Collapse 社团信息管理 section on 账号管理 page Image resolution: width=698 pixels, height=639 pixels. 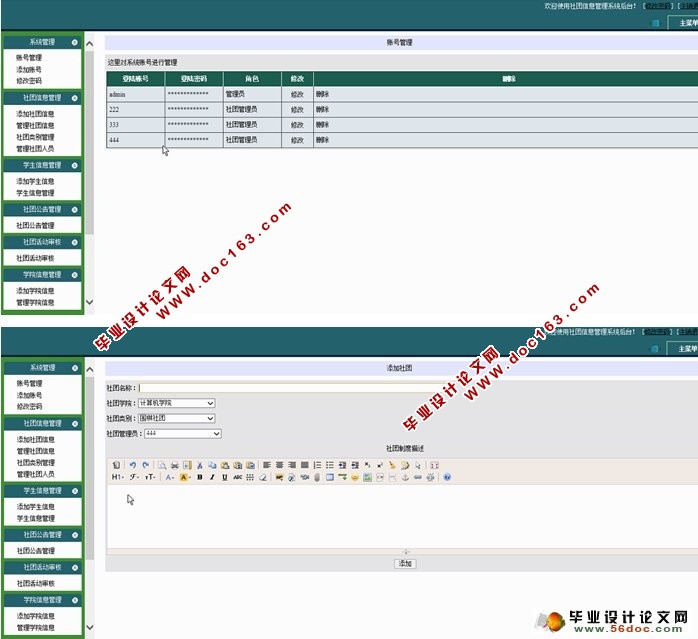74,98
